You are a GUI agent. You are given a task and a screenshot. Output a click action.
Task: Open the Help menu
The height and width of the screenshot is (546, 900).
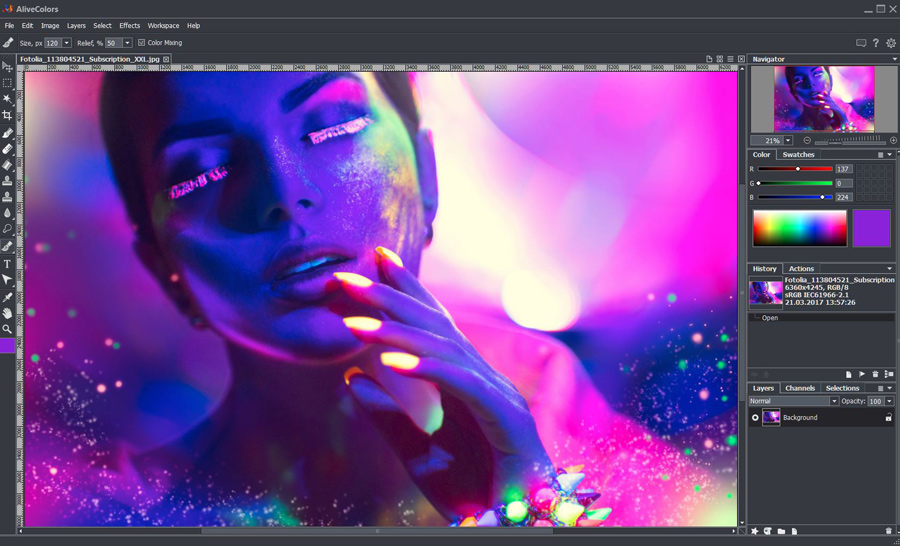(194, 26)
